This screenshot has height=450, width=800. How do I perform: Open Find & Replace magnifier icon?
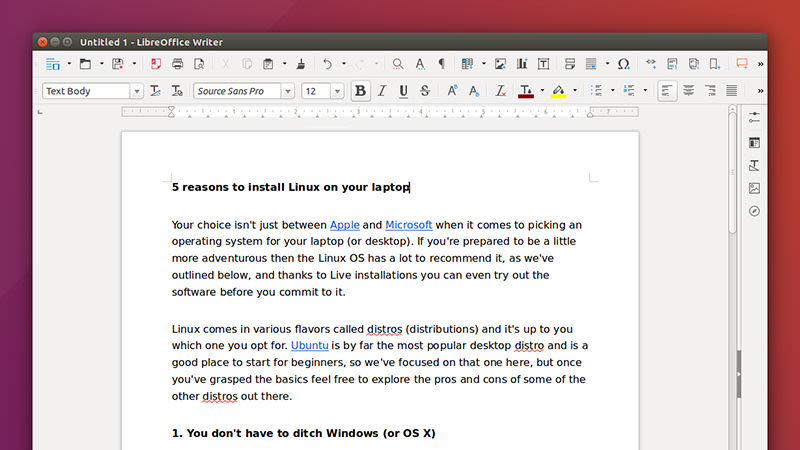pos(398,64)
